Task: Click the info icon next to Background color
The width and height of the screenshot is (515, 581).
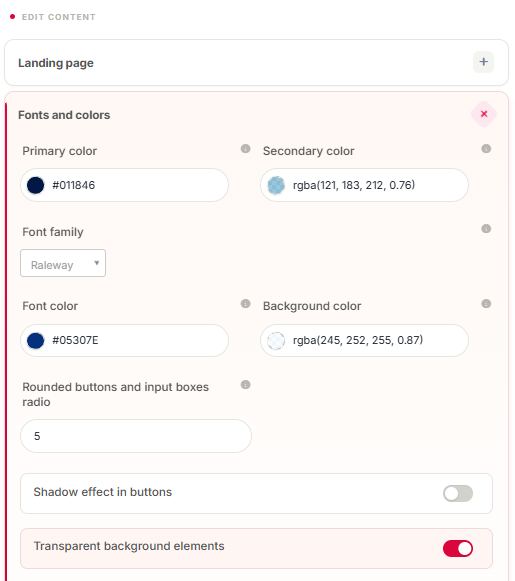Action: click(486, 304)
